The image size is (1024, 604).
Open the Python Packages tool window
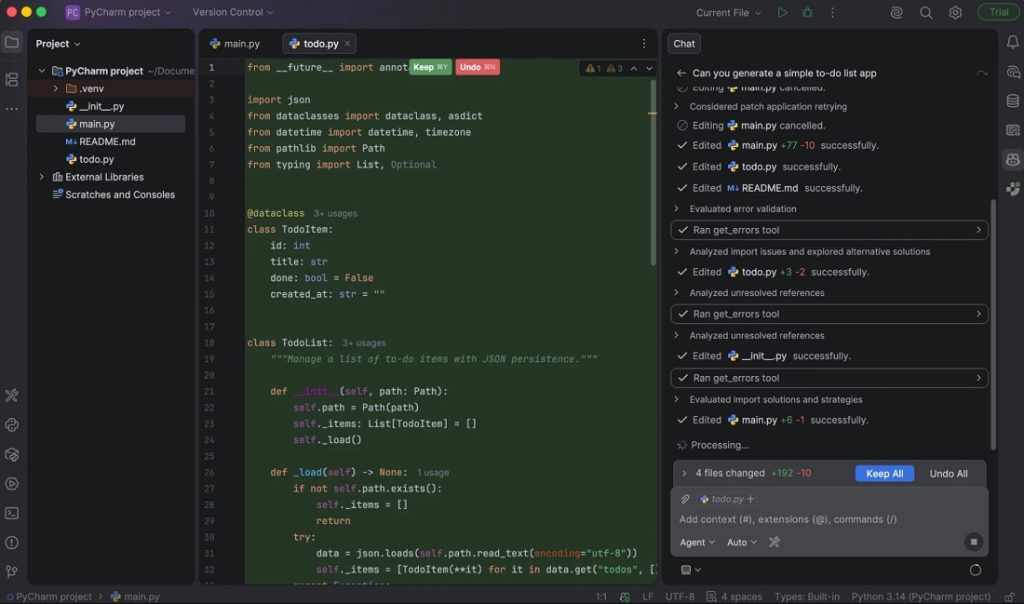pyautogui.click(x=12, y=454)
